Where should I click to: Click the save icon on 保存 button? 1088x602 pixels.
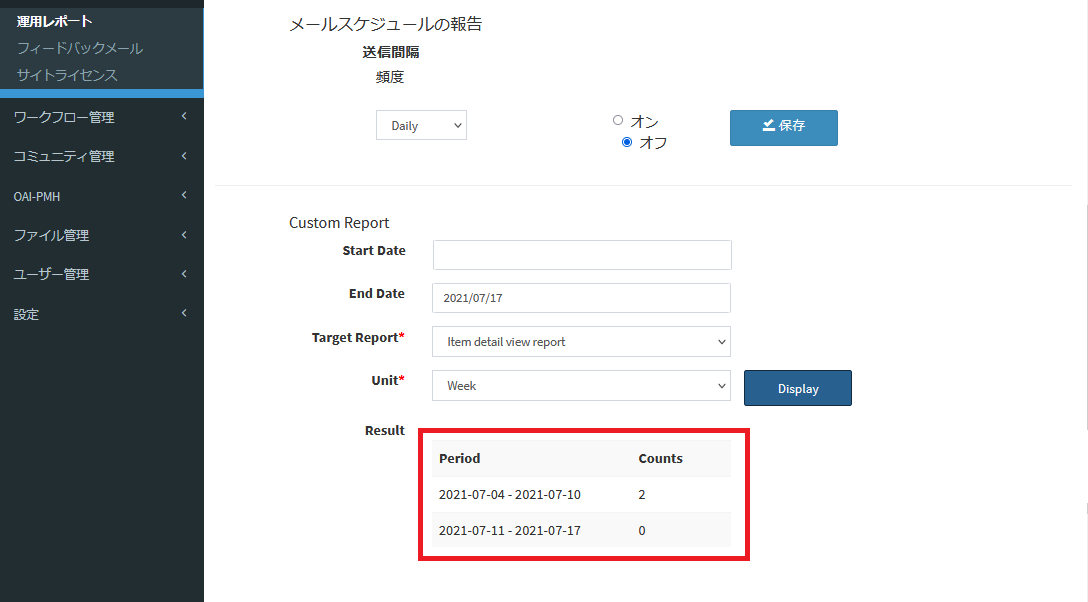768,126
